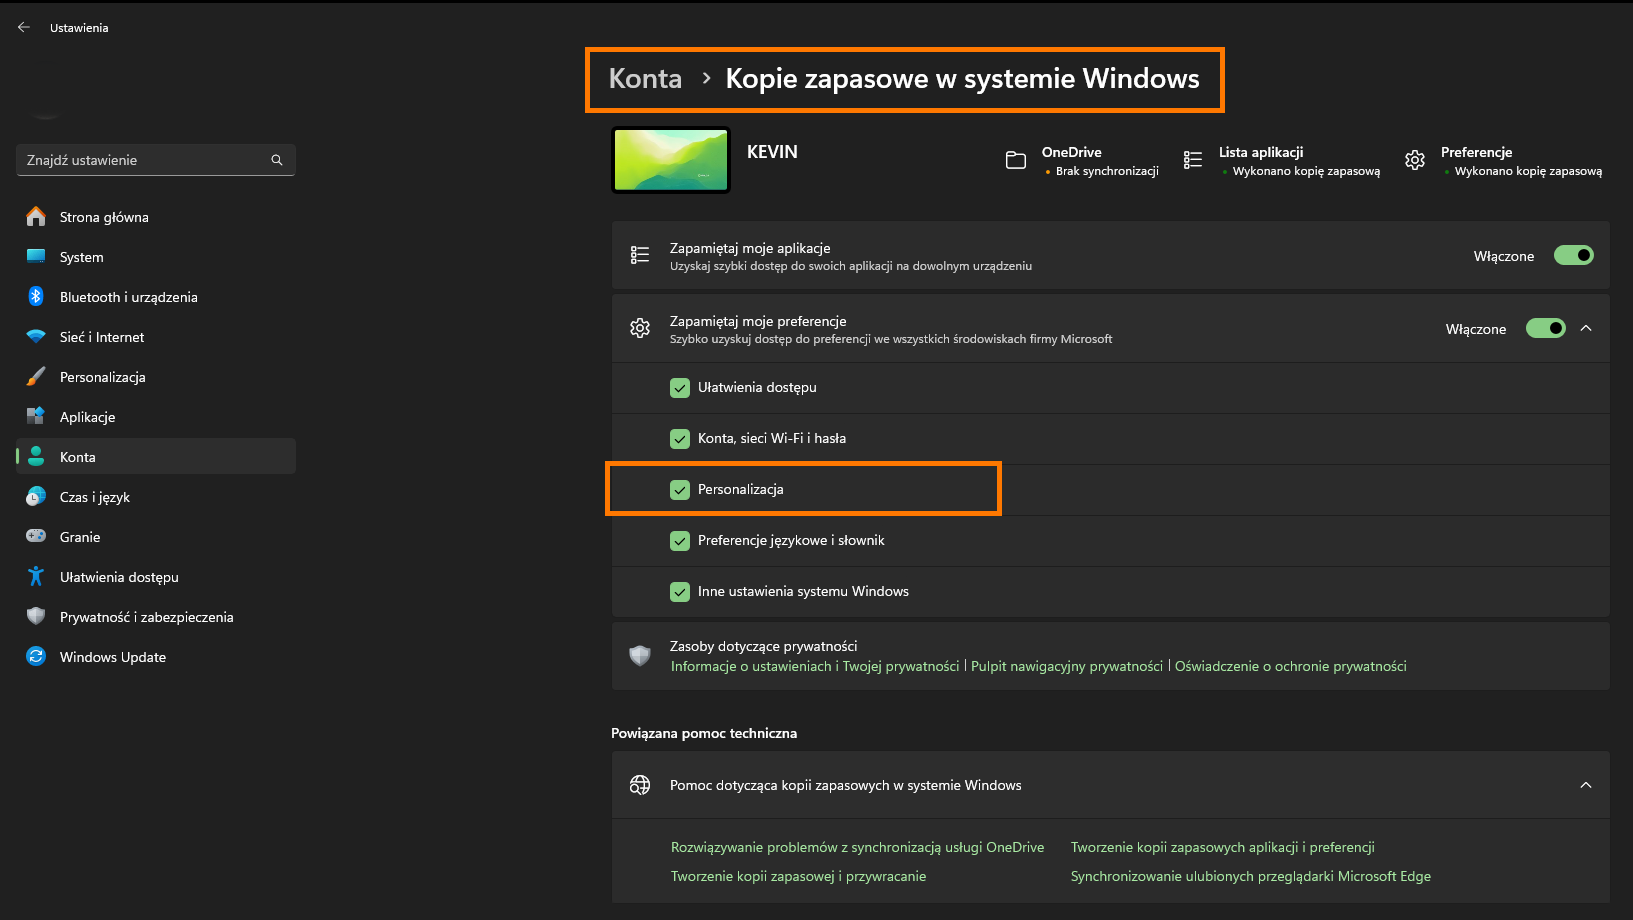Screen dimensions: 1633x920
Task: Click the globe icon beside Pomoc dotycząca kopii zapasowych
Action: [x=640, y=785]
